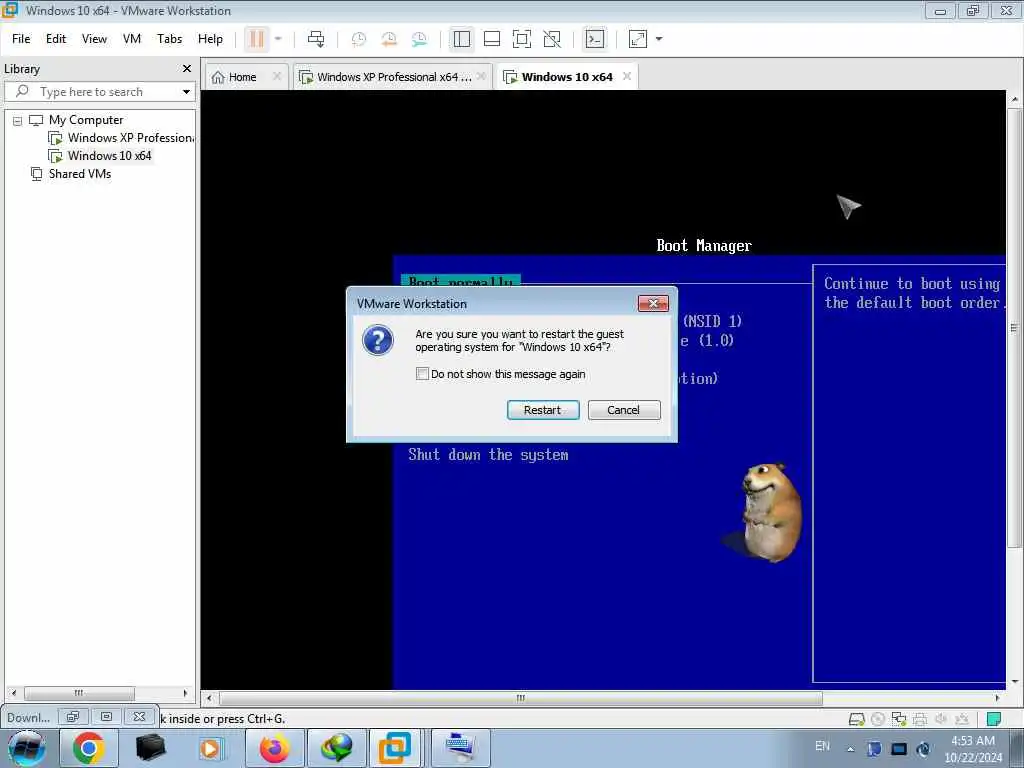Click the Stretch Guest toolbar icon
Image resolution: width=1024 pixels, height=768 pixels.
click(x=638, y=39)
